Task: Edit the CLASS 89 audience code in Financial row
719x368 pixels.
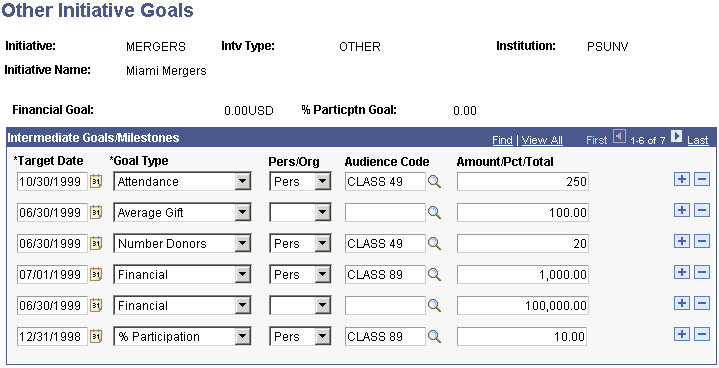Action: pyautogui.click(x=385, y=275)
